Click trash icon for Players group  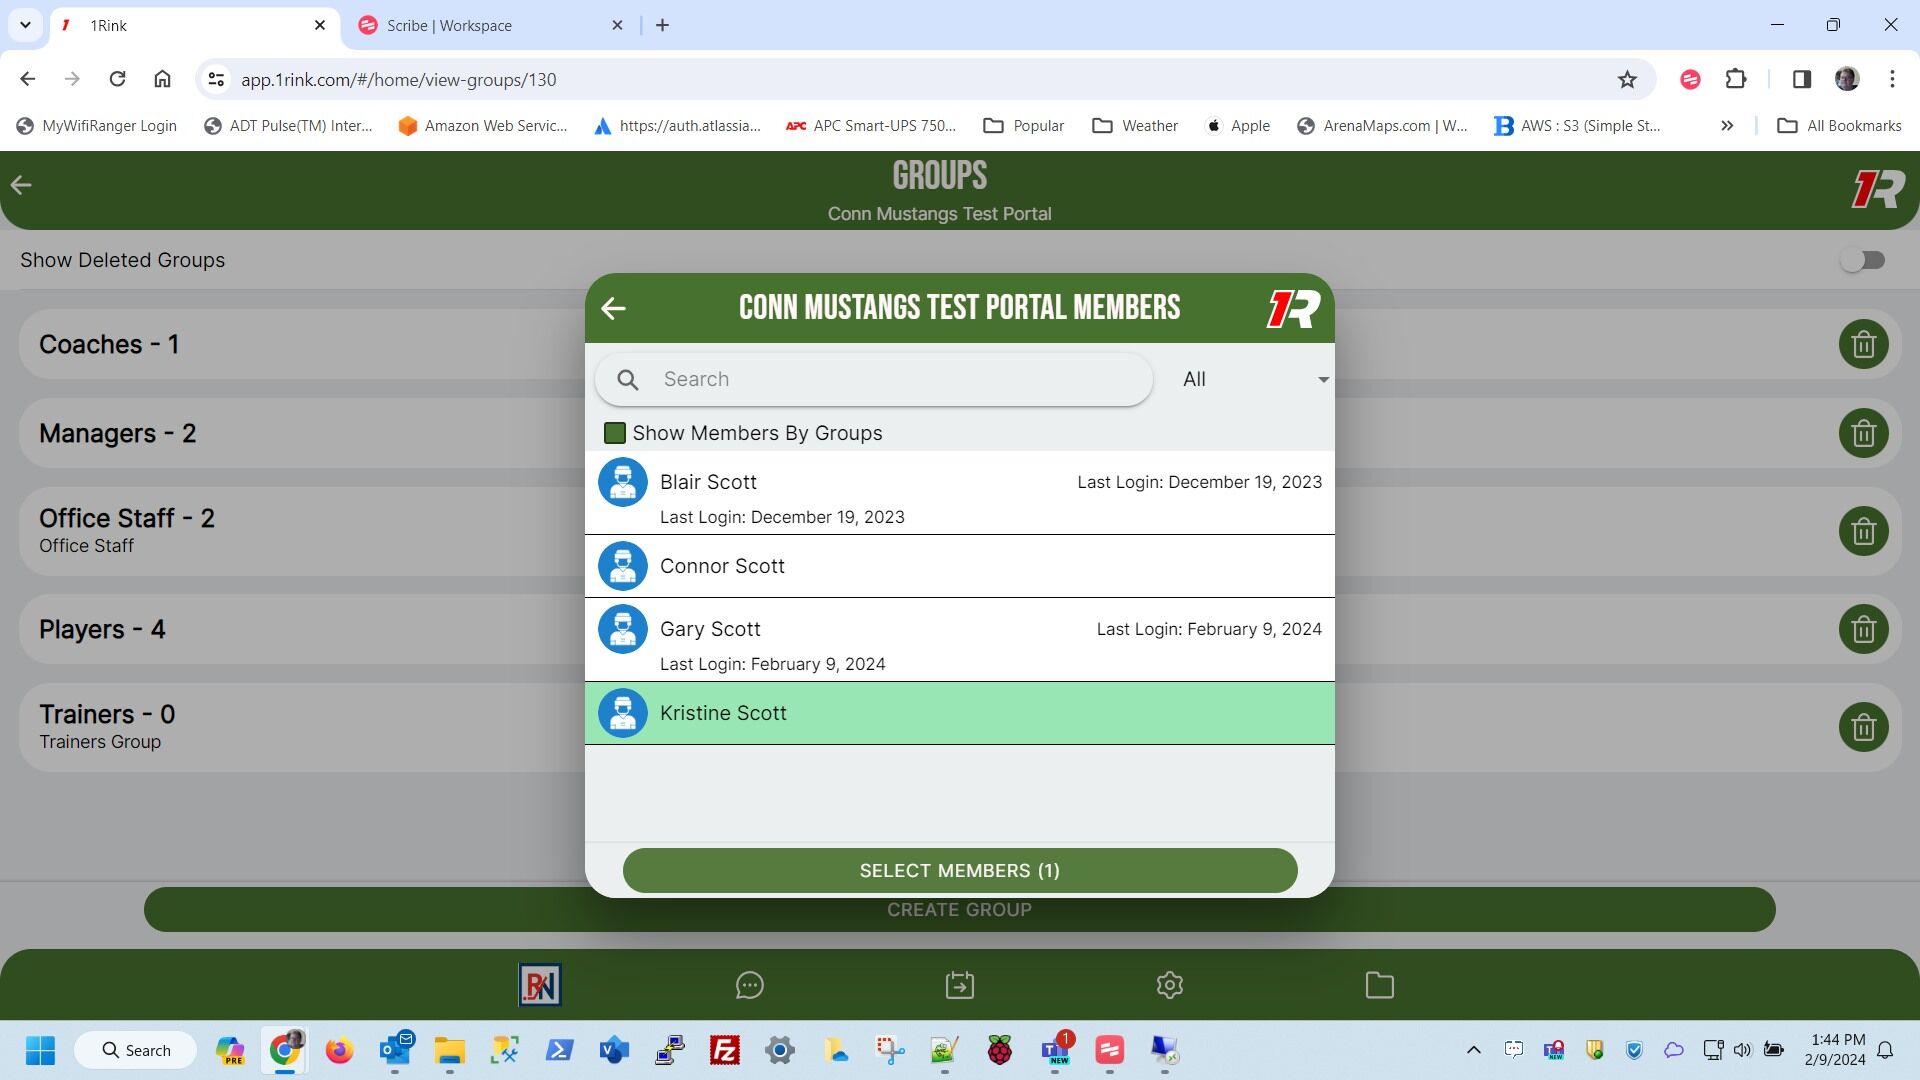tap(1863, 630)
